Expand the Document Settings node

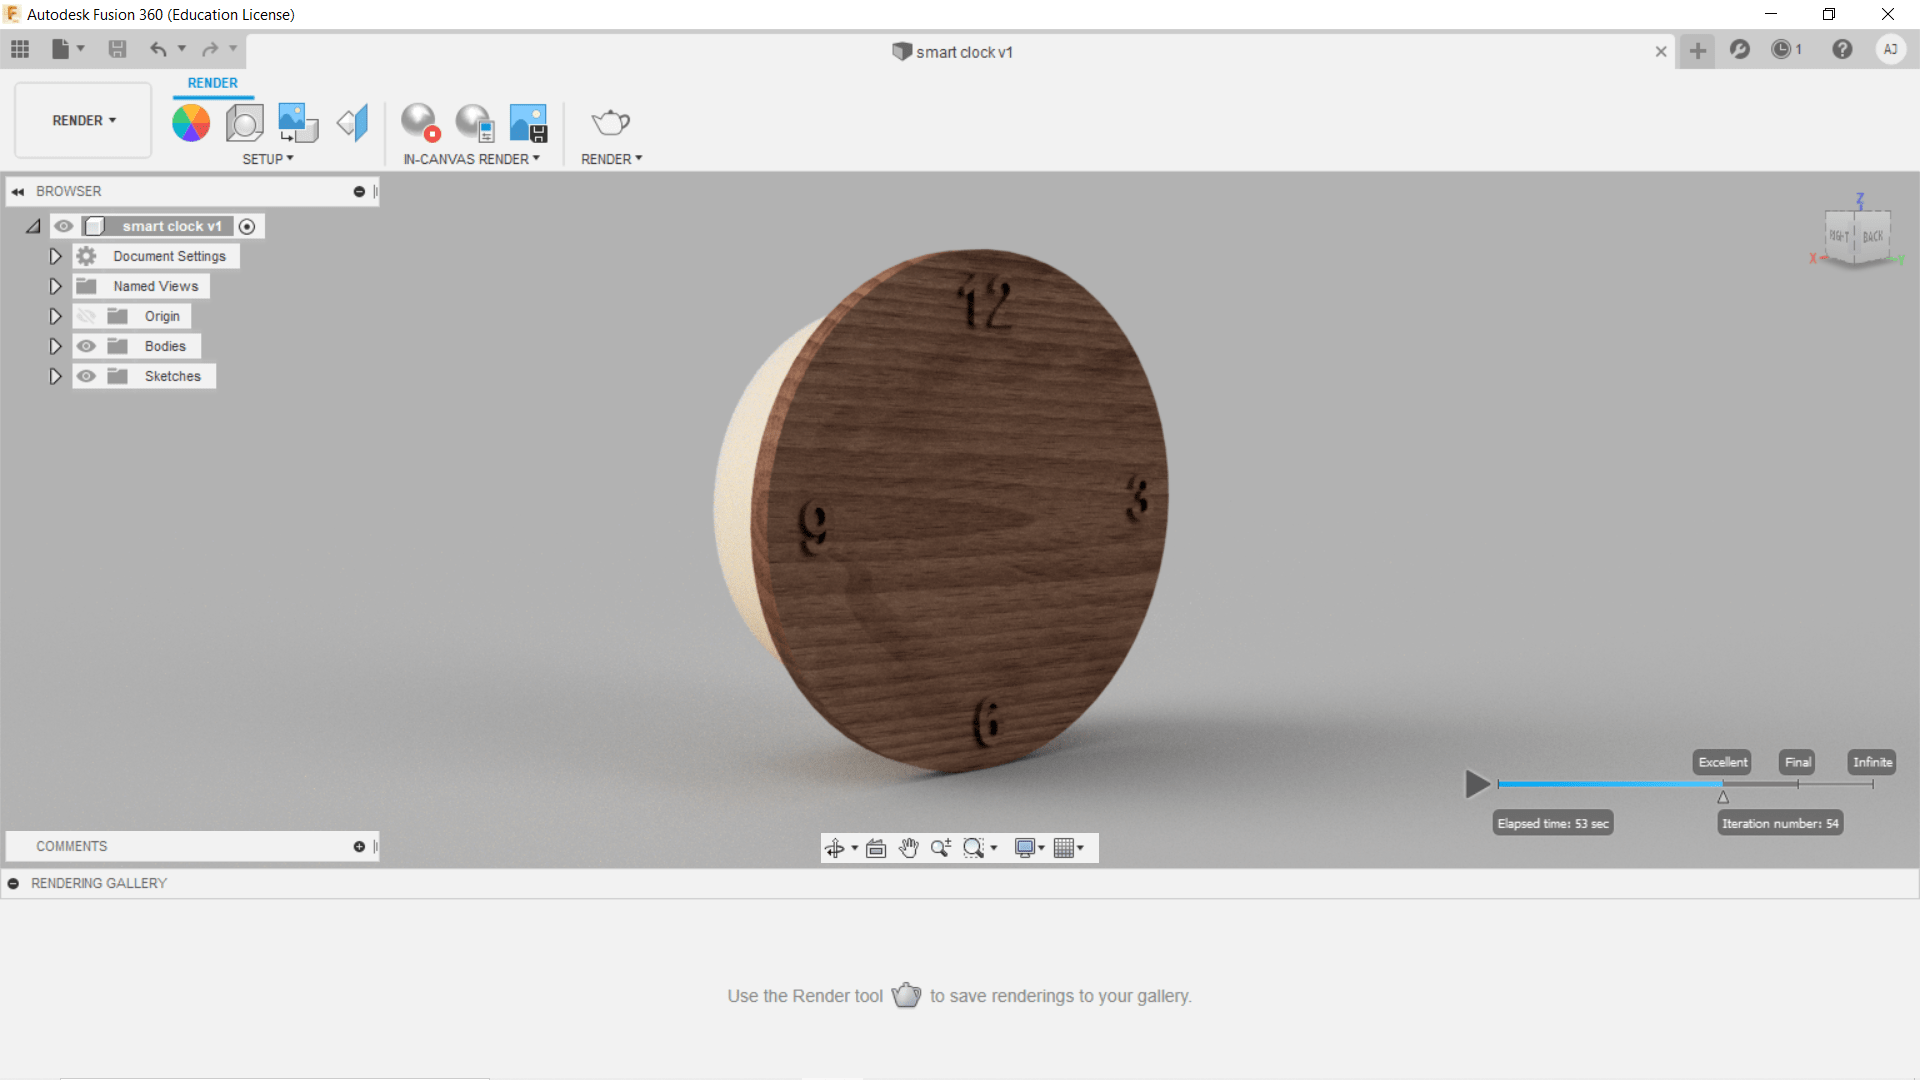click(x=56, y=256)
